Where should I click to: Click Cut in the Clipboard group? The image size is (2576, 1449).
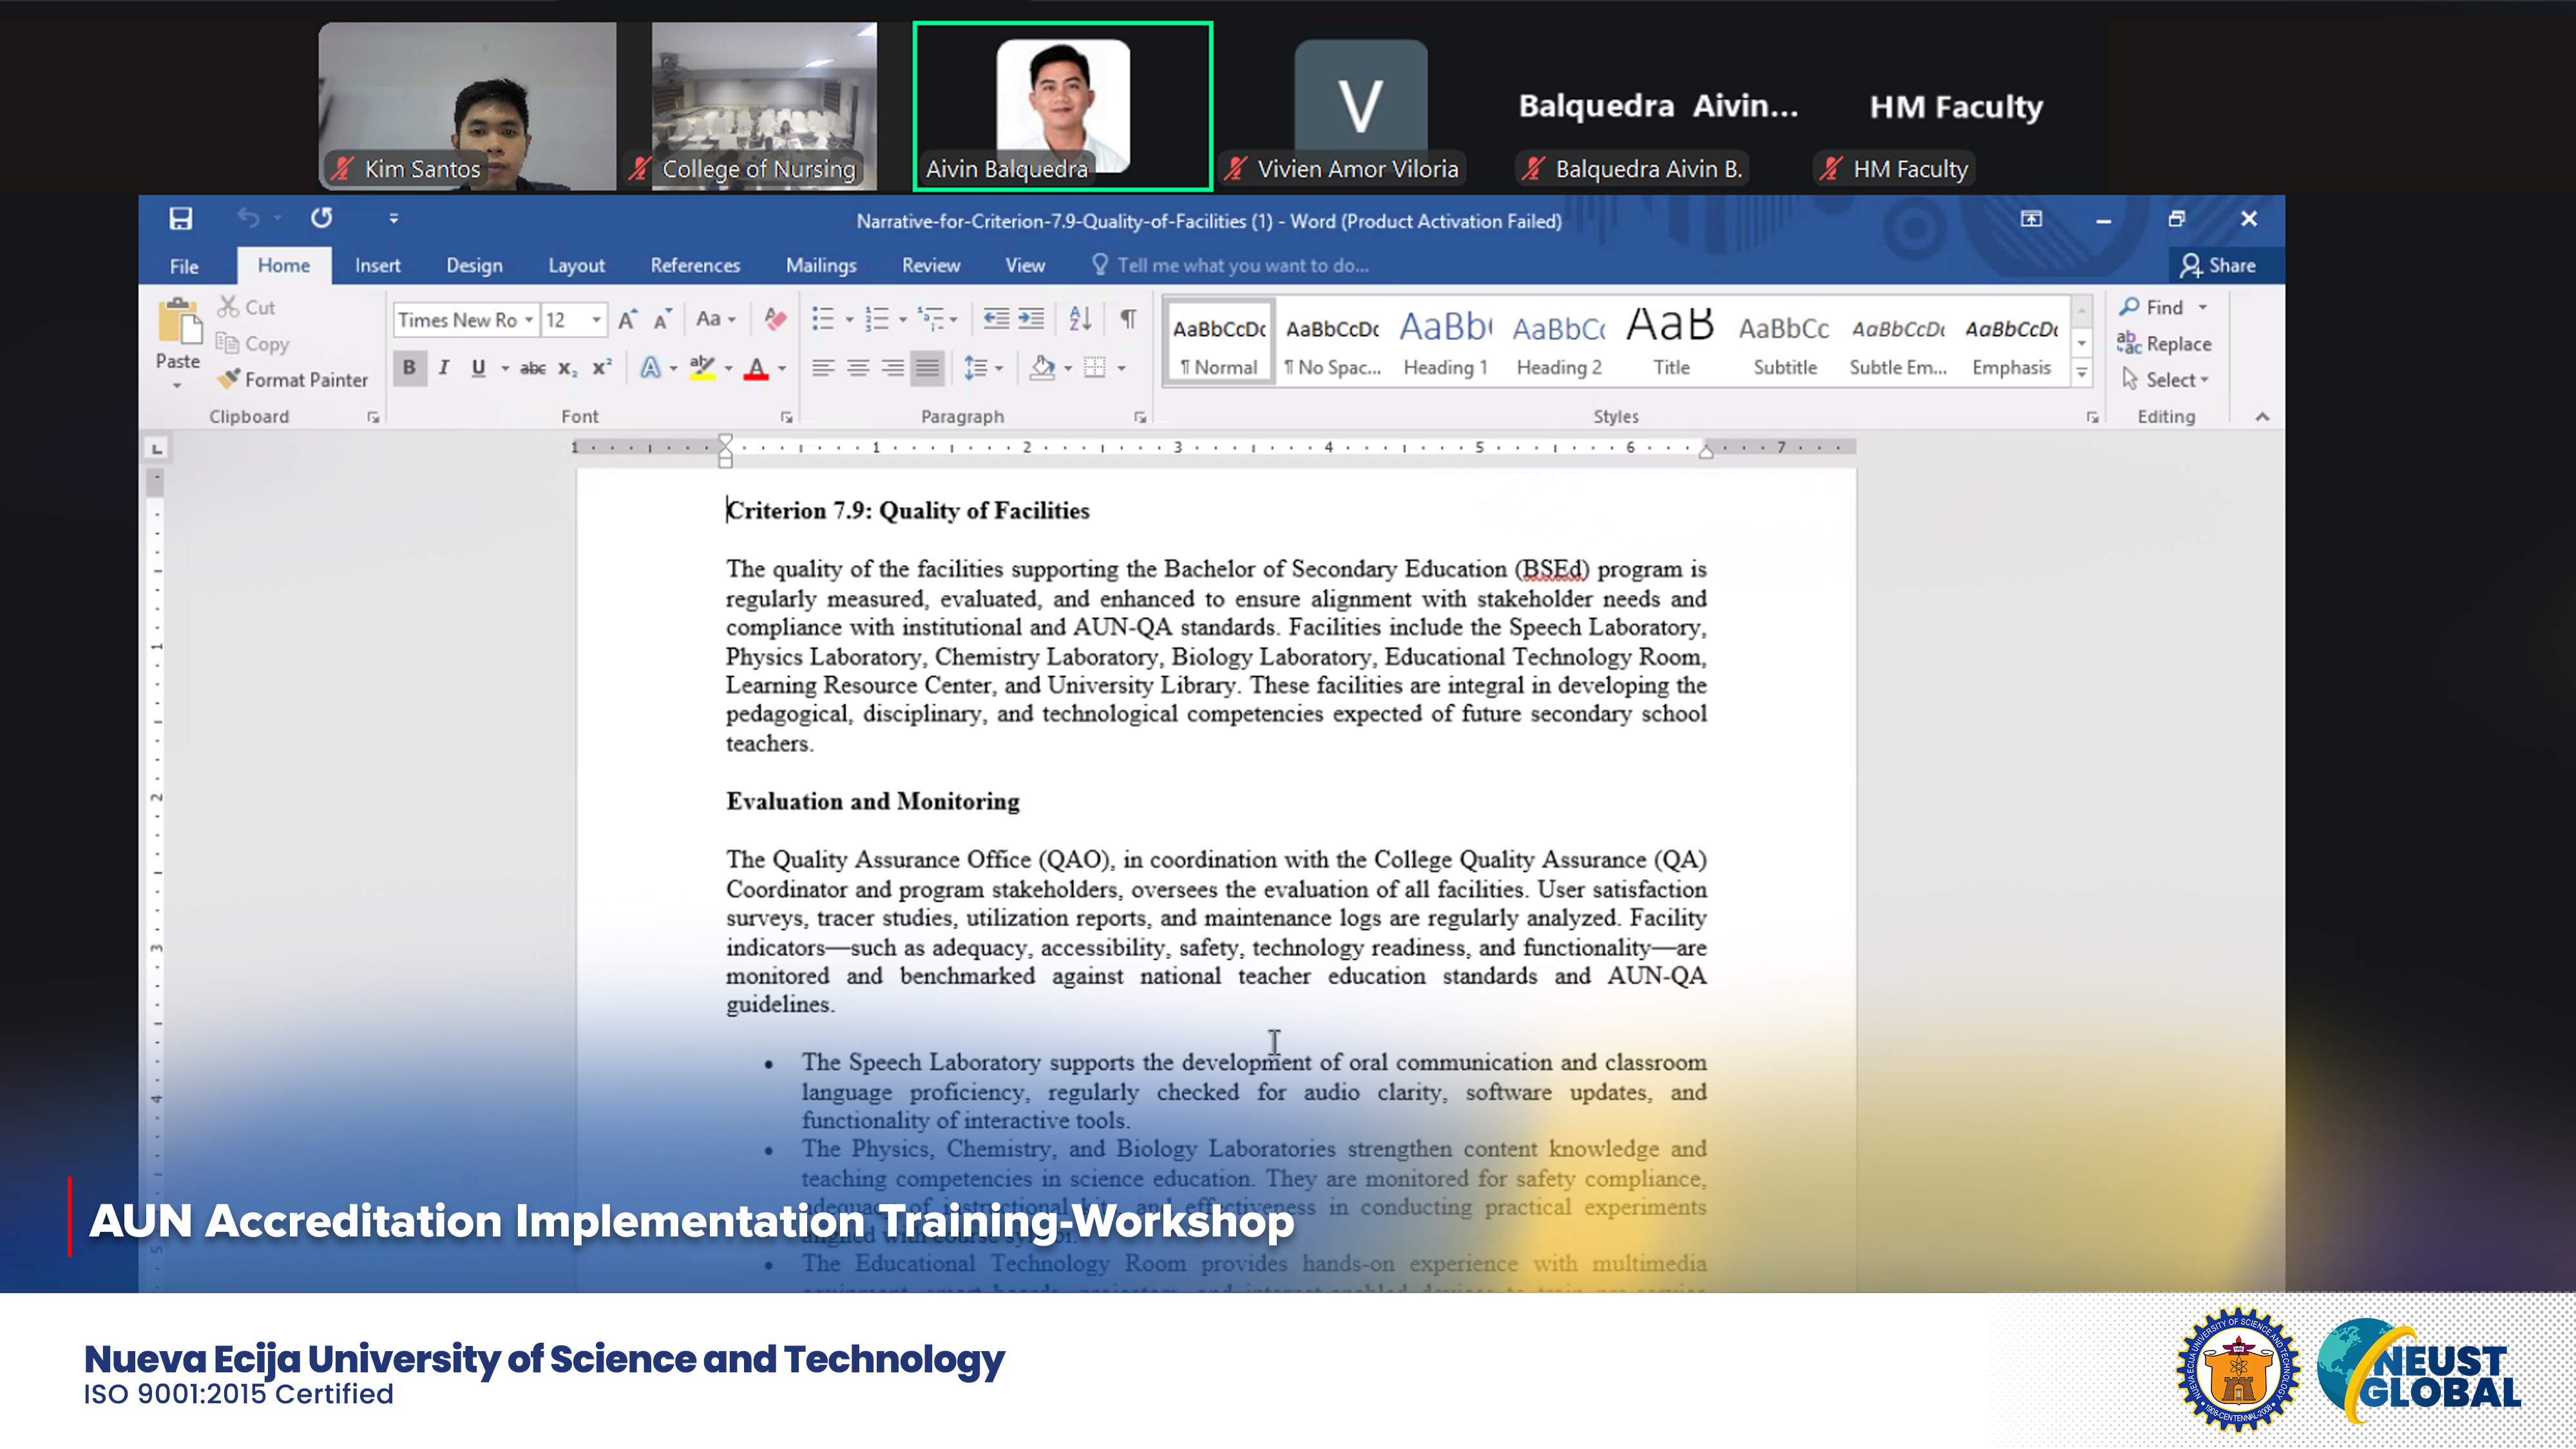point(246,307)
